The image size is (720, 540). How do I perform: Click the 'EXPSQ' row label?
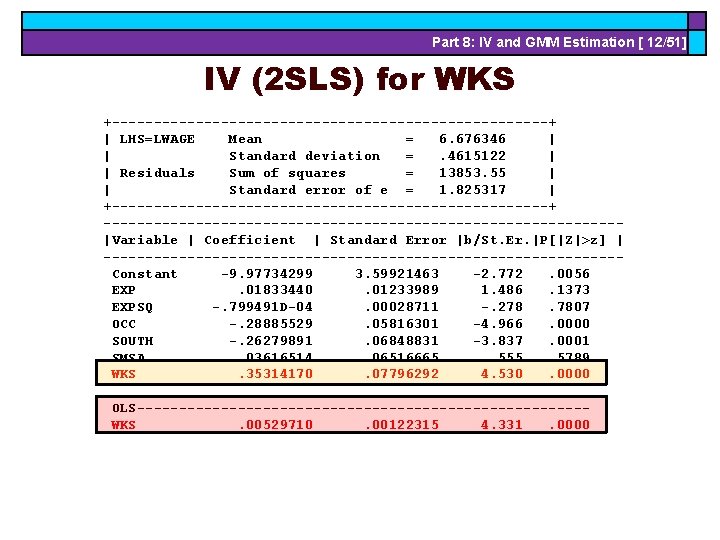[132, 307]
